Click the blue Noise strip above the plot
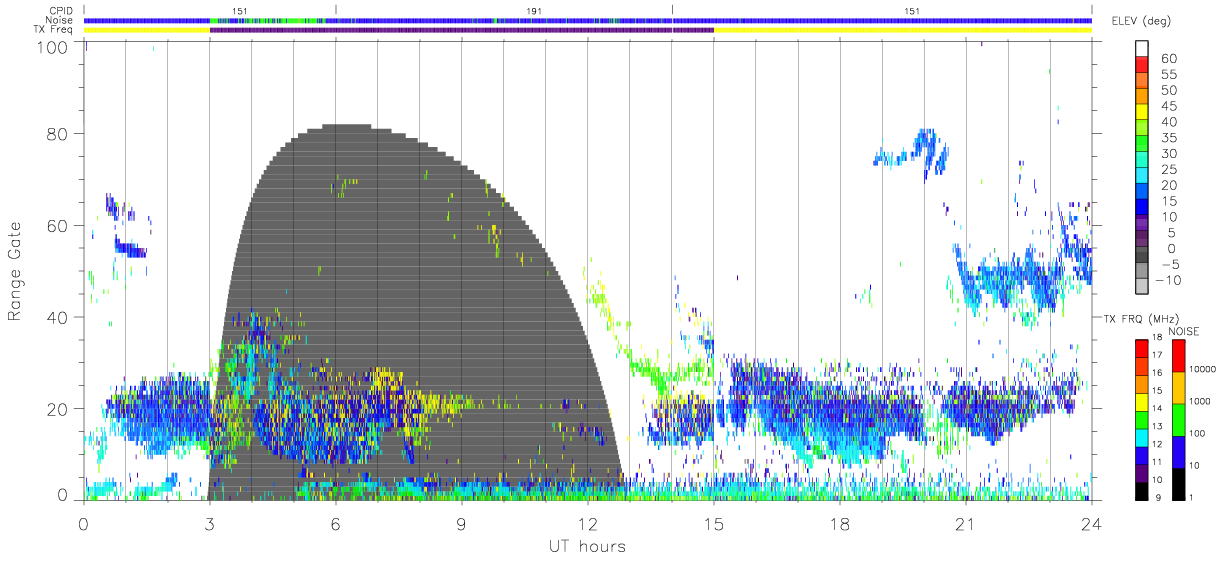The width and height of the screenshot is (1228, 567). (x=588, y=20)
